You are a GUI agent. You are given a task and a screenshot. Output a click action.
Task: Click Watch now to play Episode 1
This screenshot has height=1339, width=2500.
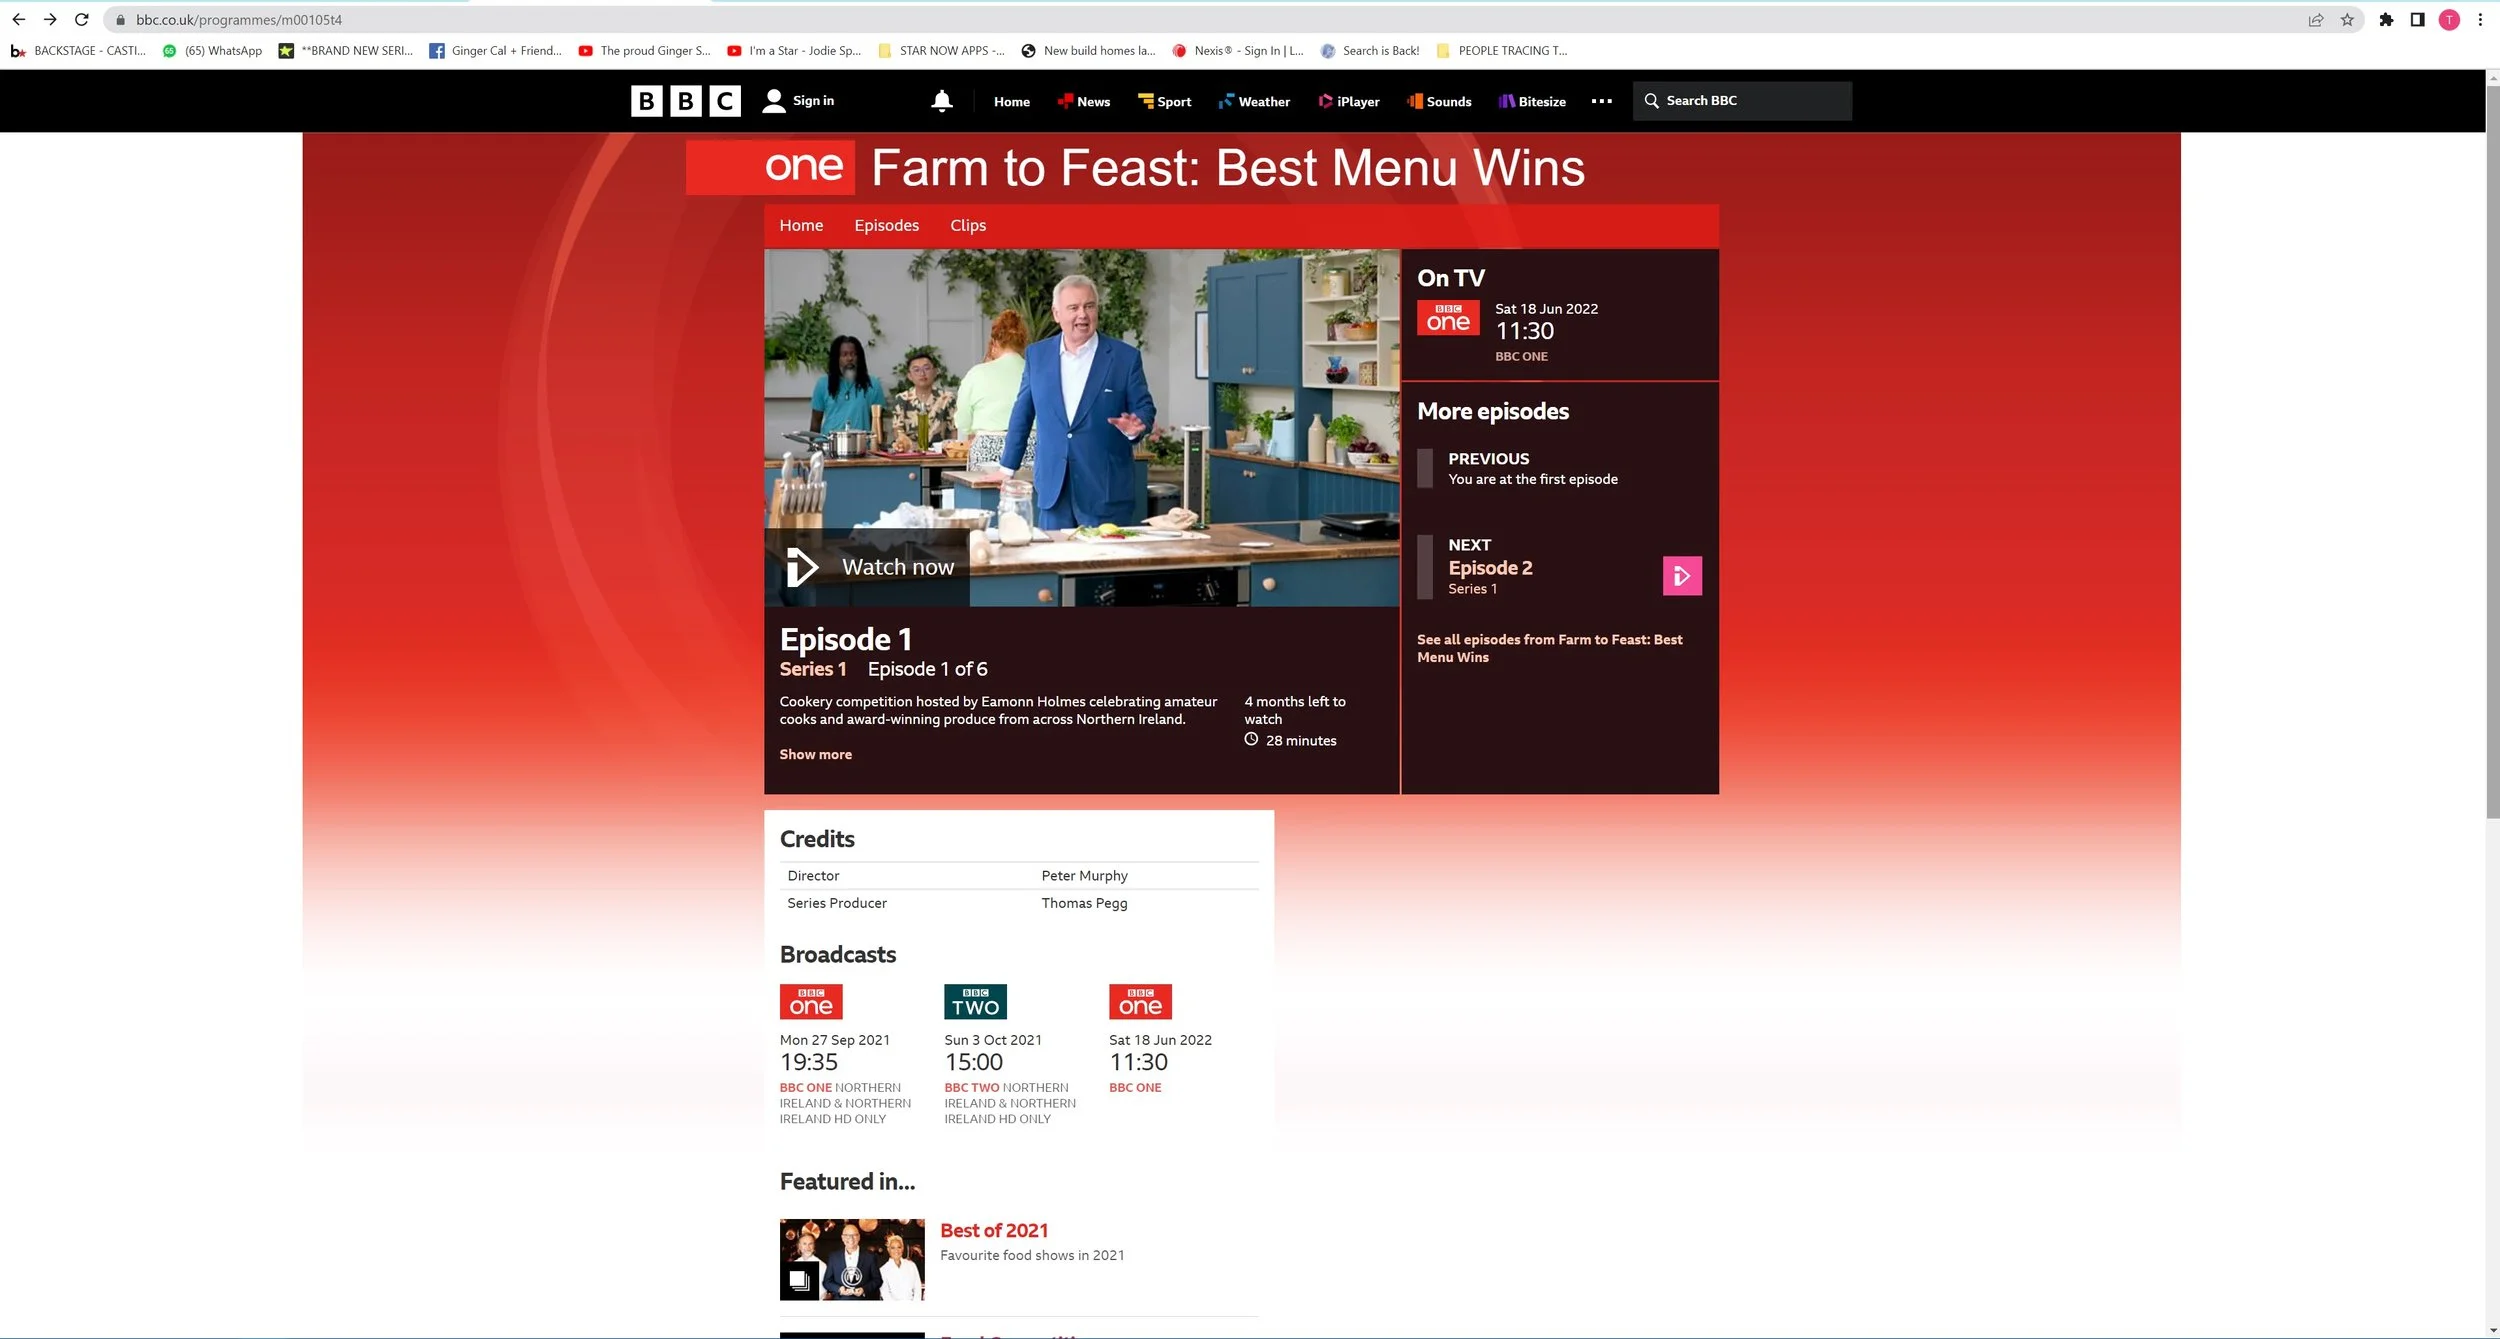(871, 566)
